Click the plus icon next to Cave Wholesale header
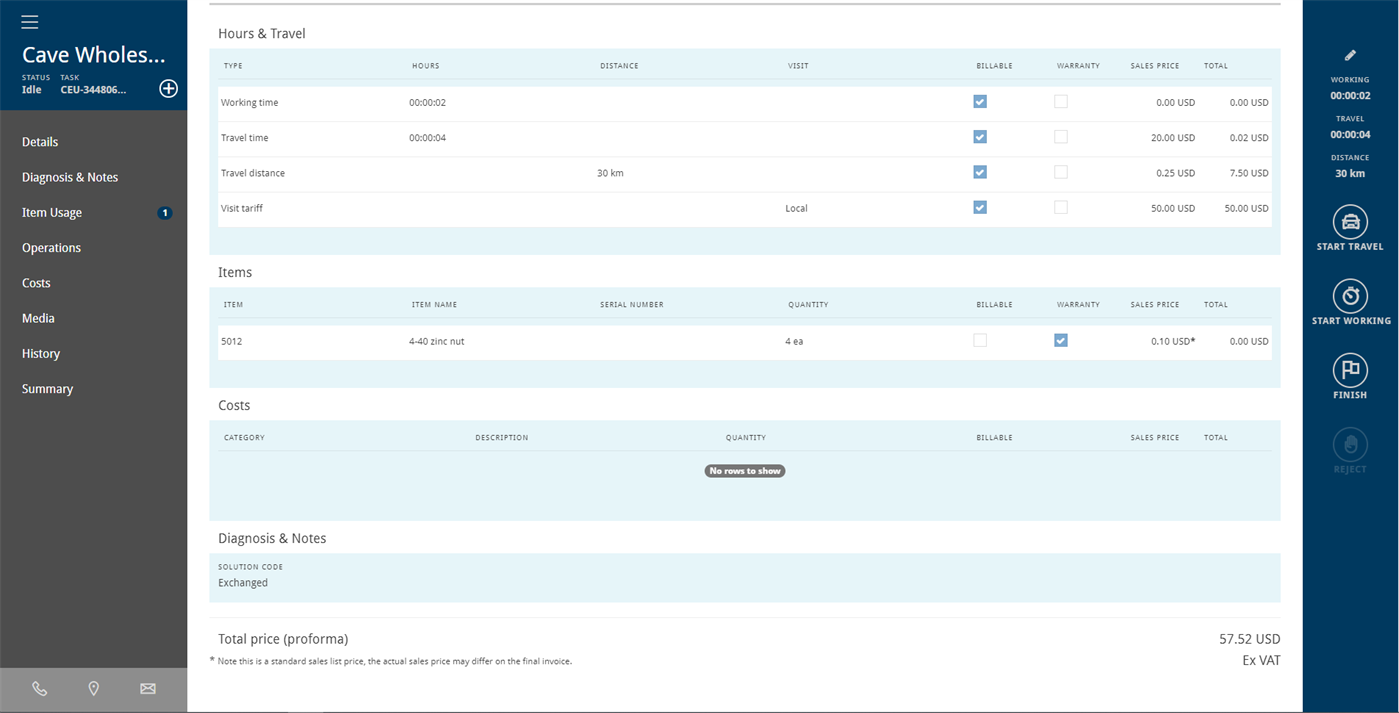The image size is (1399, 713). click(x=168, y=88)
